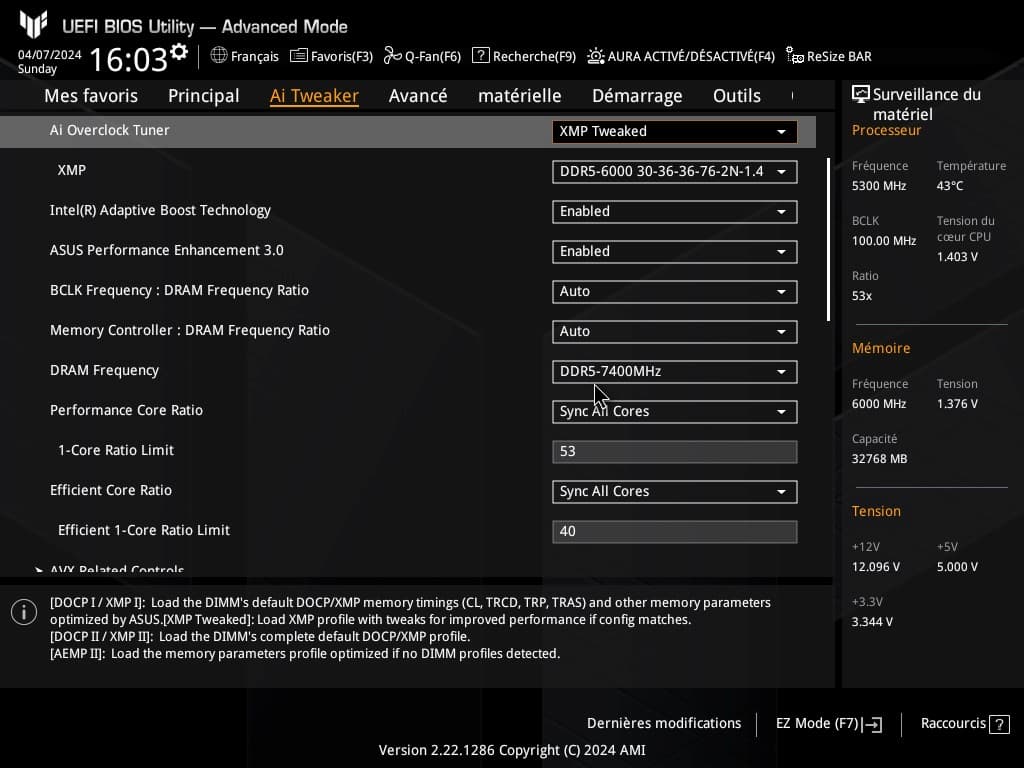This screenshot has height=768, width=1024.
Task: Open Recherche(F9) search question icon
Action: [x=481, y=56]
